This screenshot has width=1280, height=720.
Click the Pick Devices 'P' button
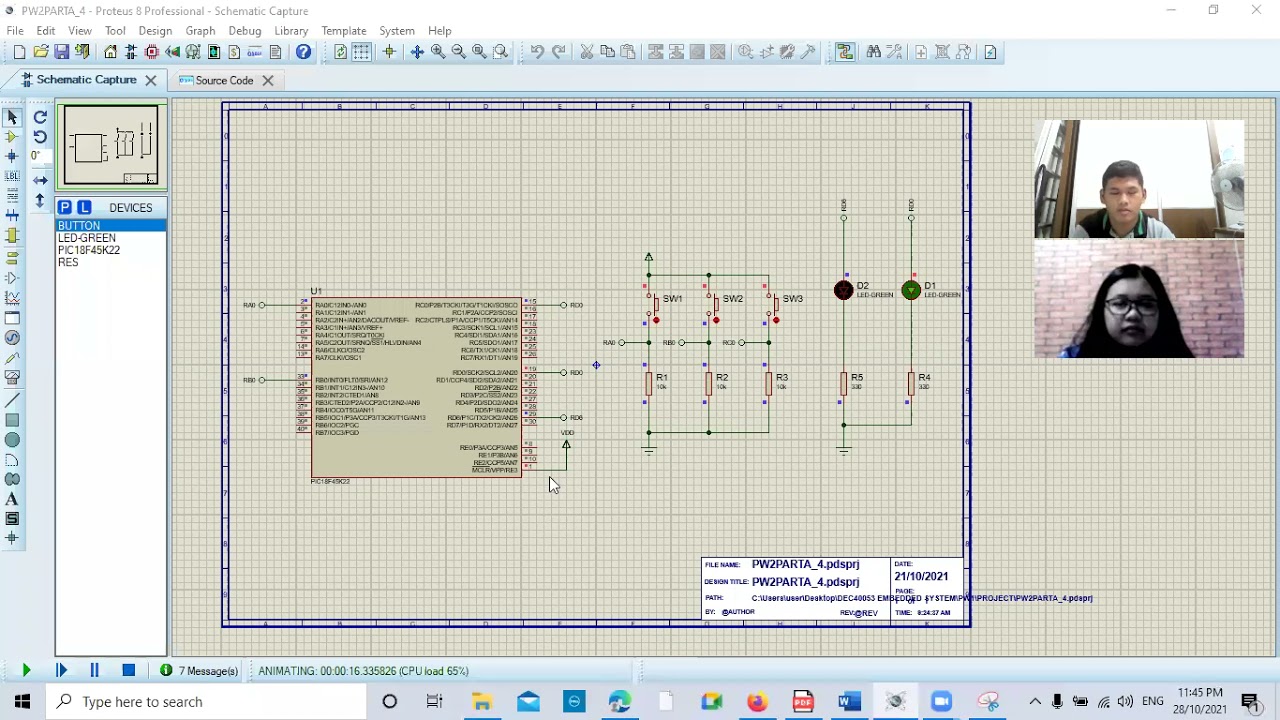point(64,207)
